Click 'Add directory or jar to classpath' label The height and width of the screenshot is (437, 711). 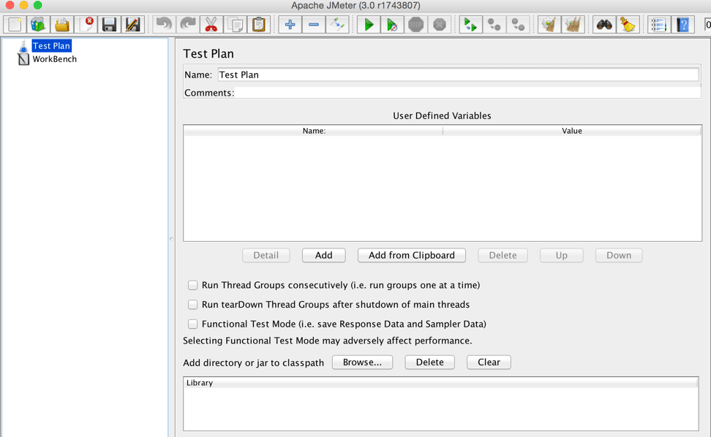click(253, 363)
